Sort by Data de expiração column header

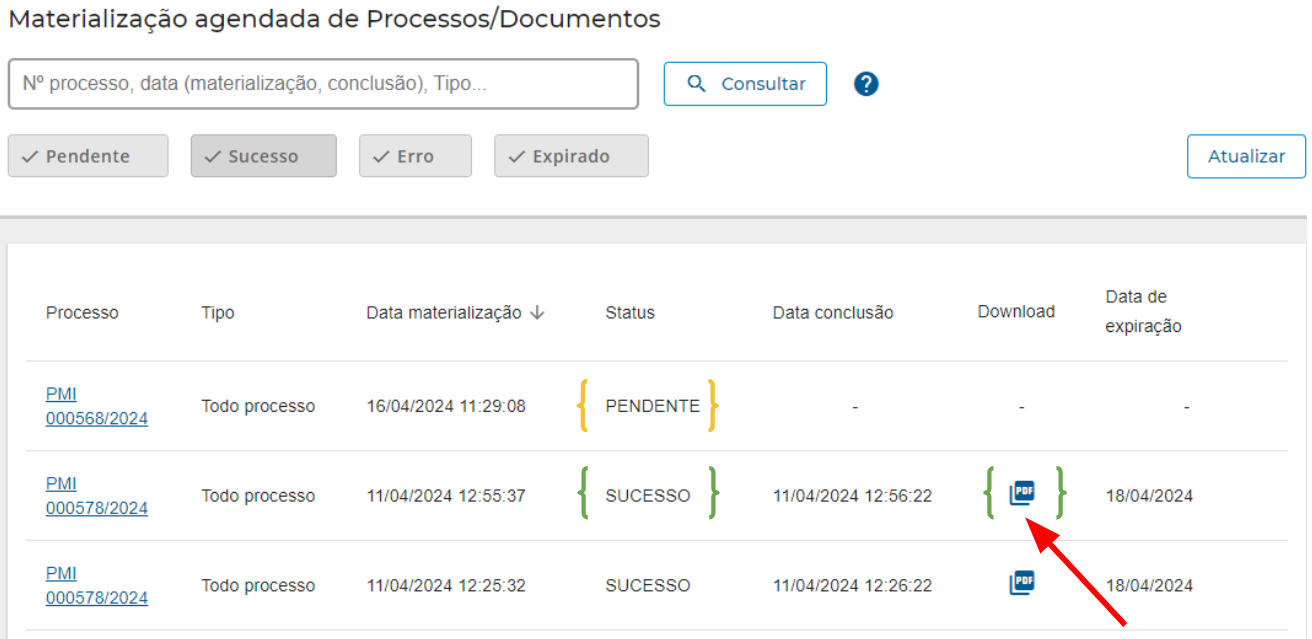[1143, 311]
